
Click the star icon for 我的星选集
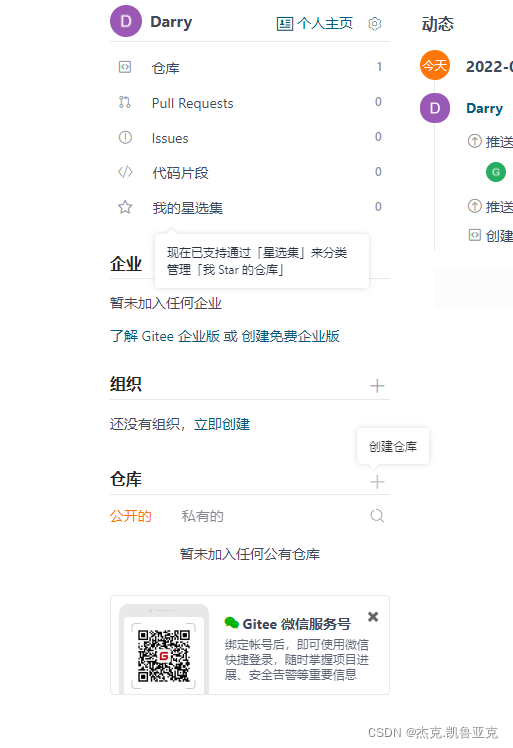coord(125,207)
